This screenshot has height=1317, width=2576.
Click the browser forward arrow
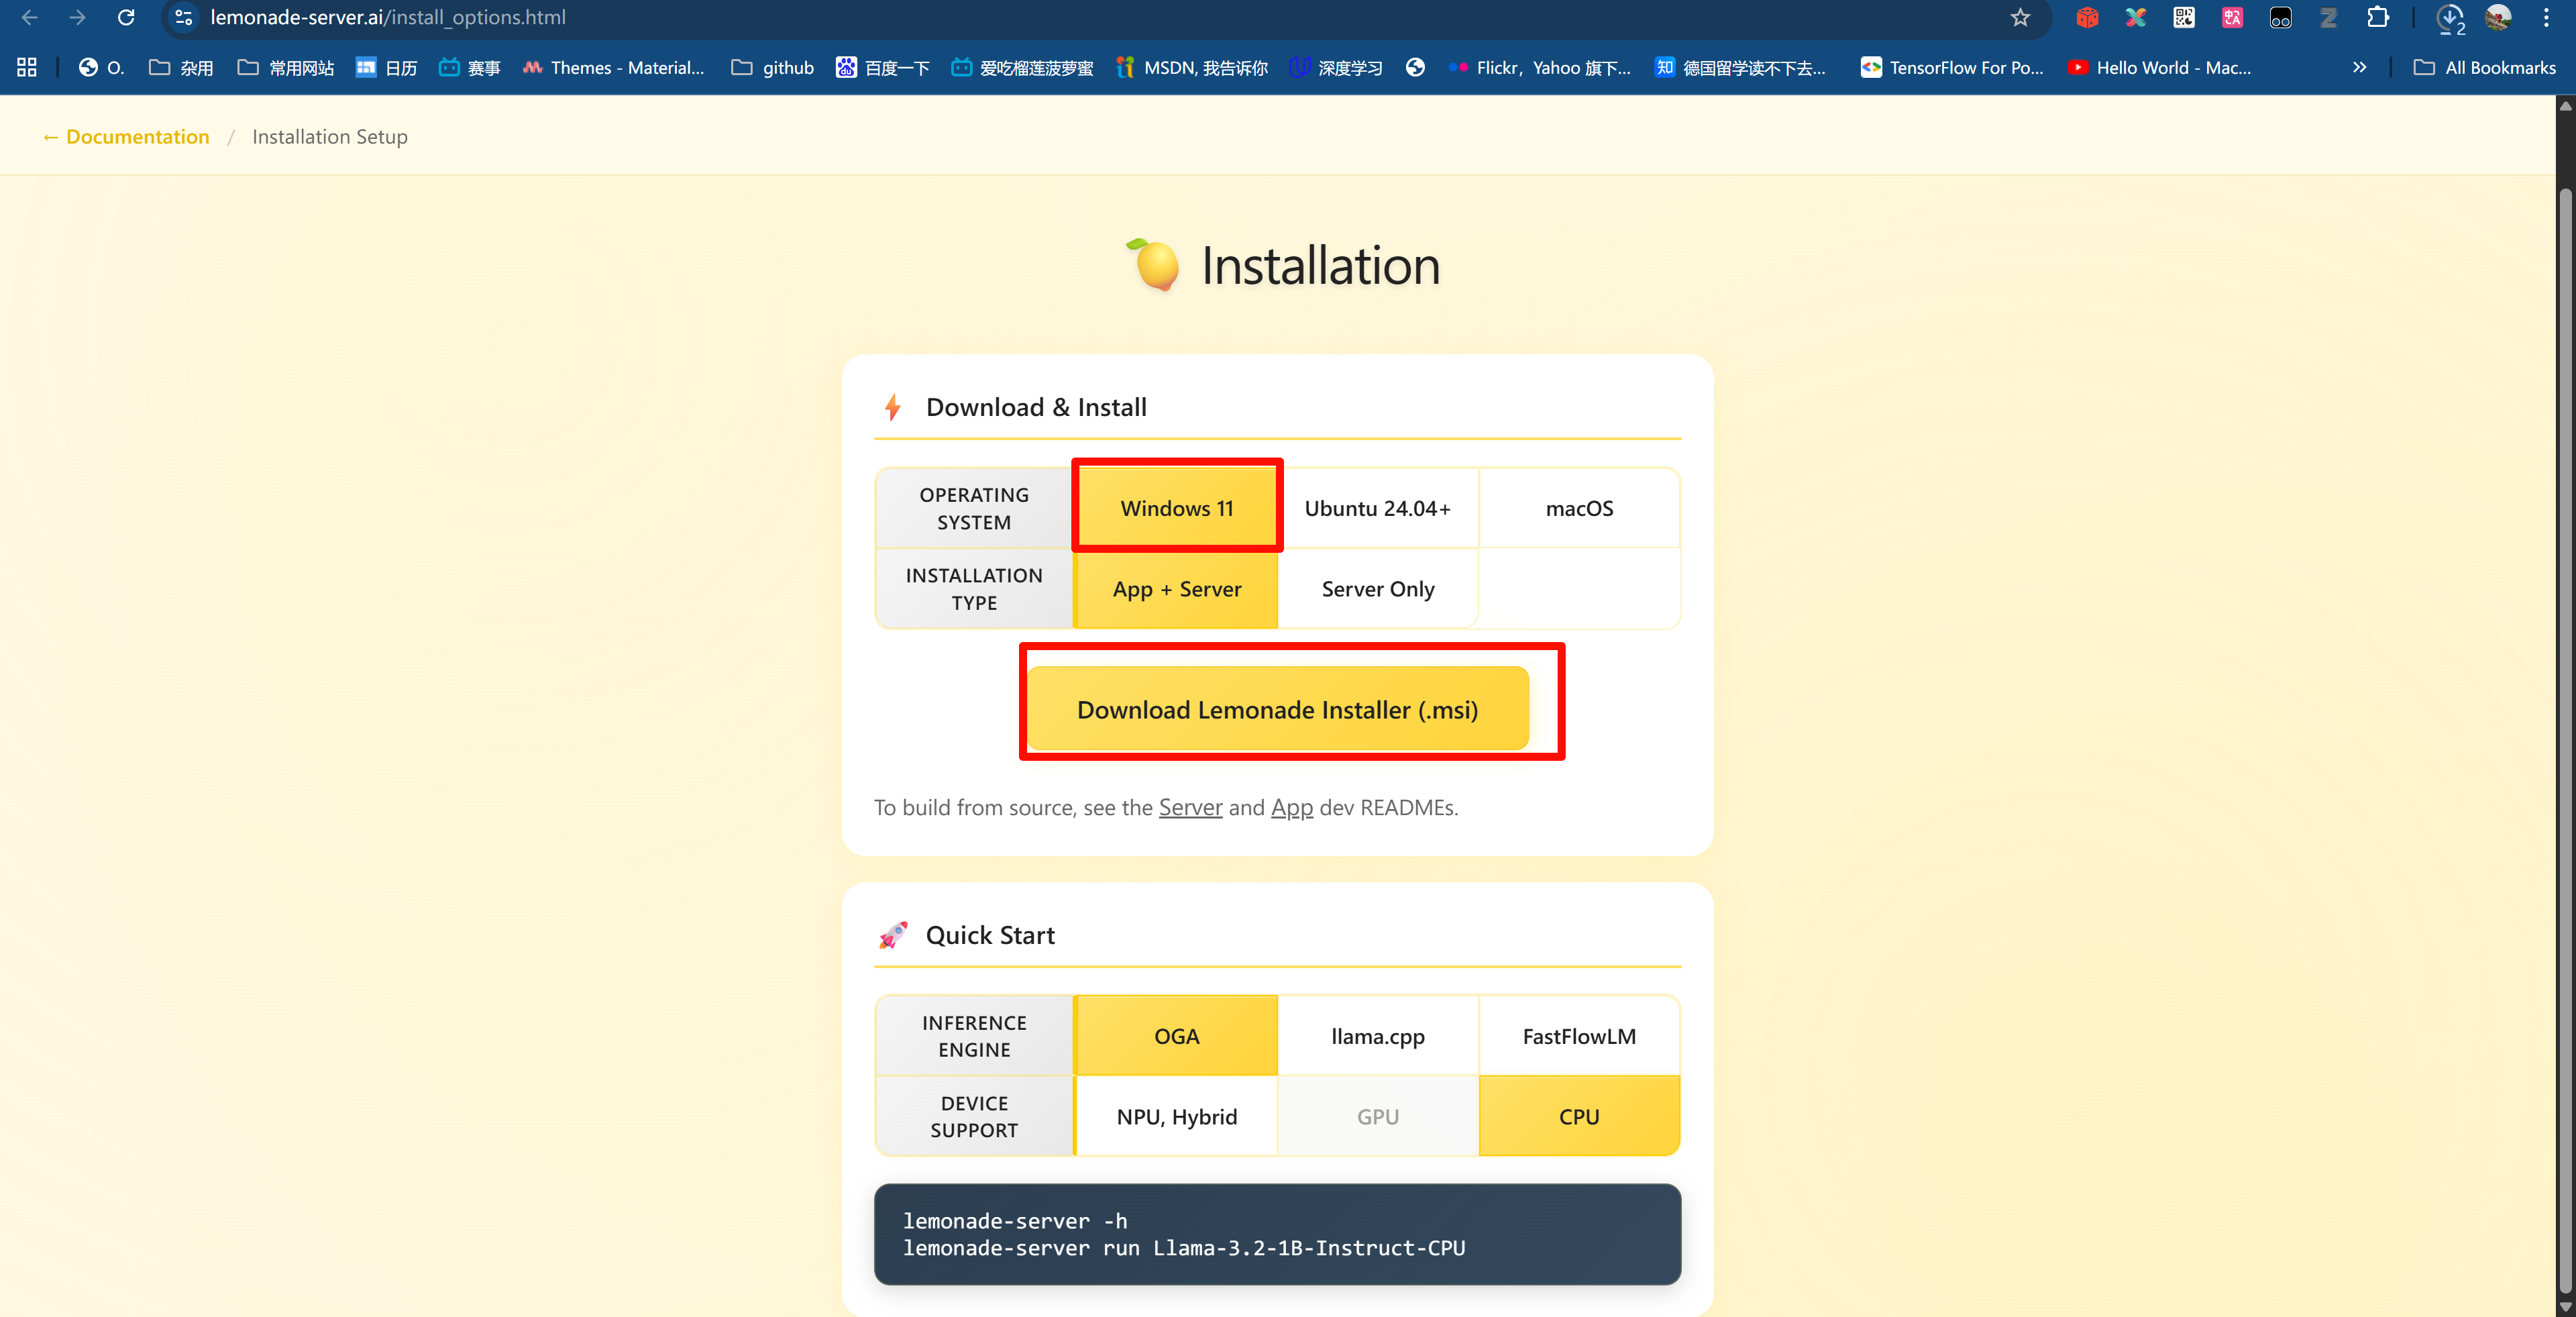(x=77, y=18)
